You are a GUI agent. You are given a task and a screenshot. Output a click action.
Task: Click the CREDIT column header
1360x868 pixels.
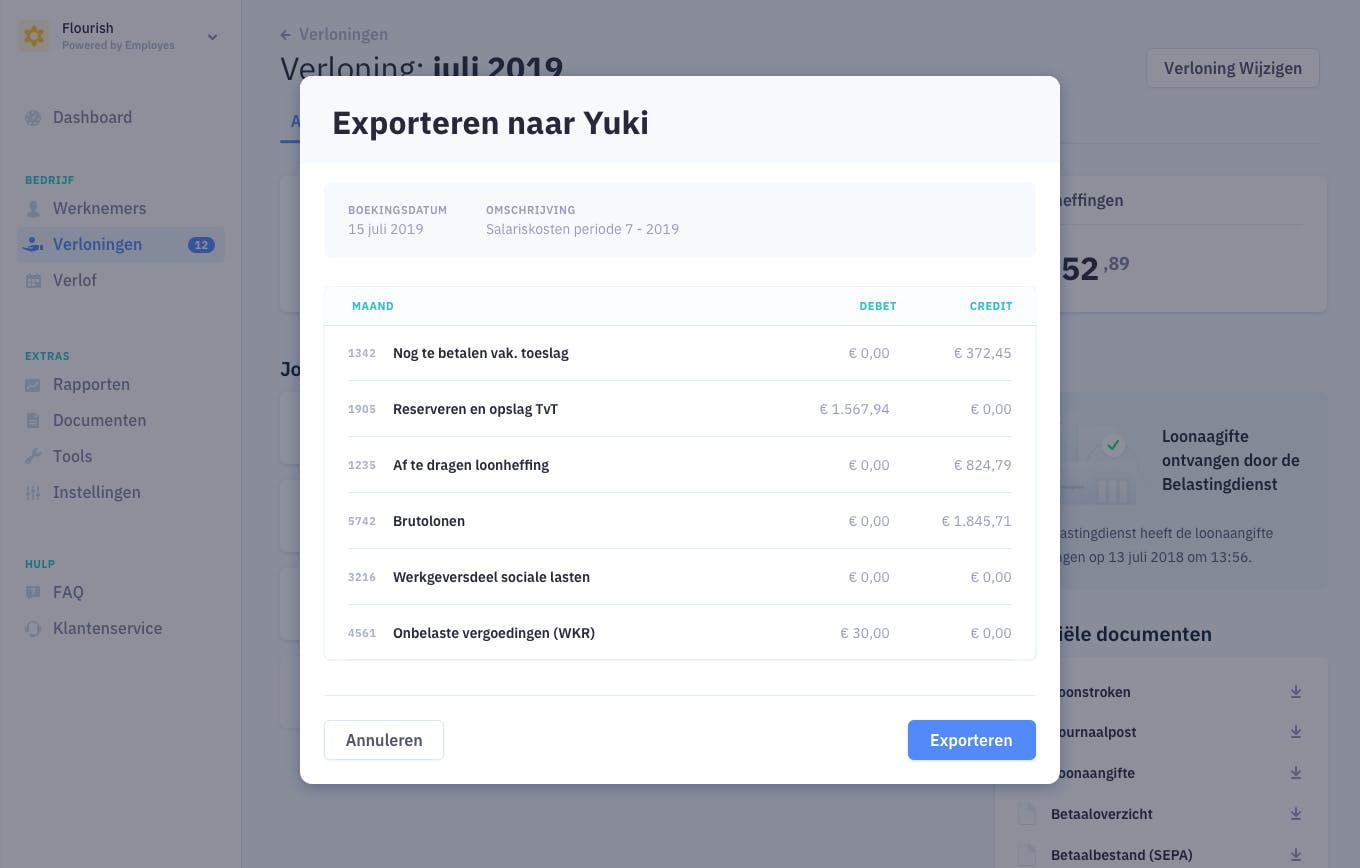(x=991, y=306)
